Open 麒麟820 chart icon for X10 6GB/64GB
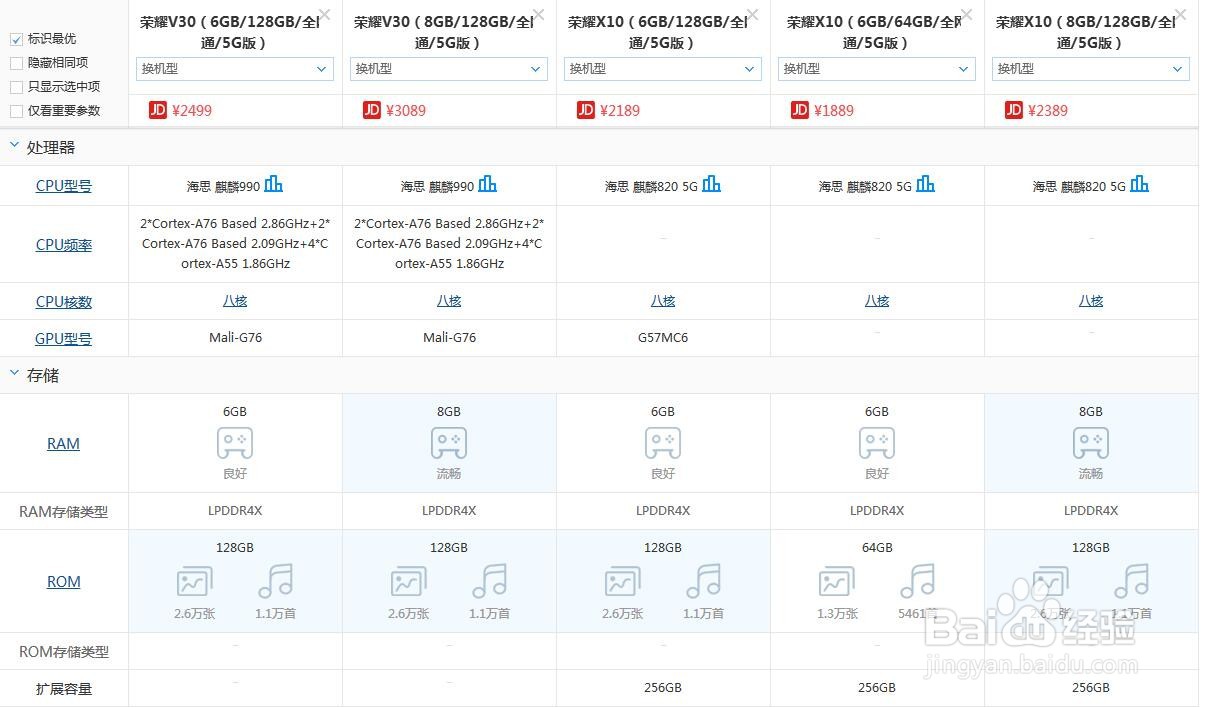This screenshot has height=707, width=1205. [925, 184]
